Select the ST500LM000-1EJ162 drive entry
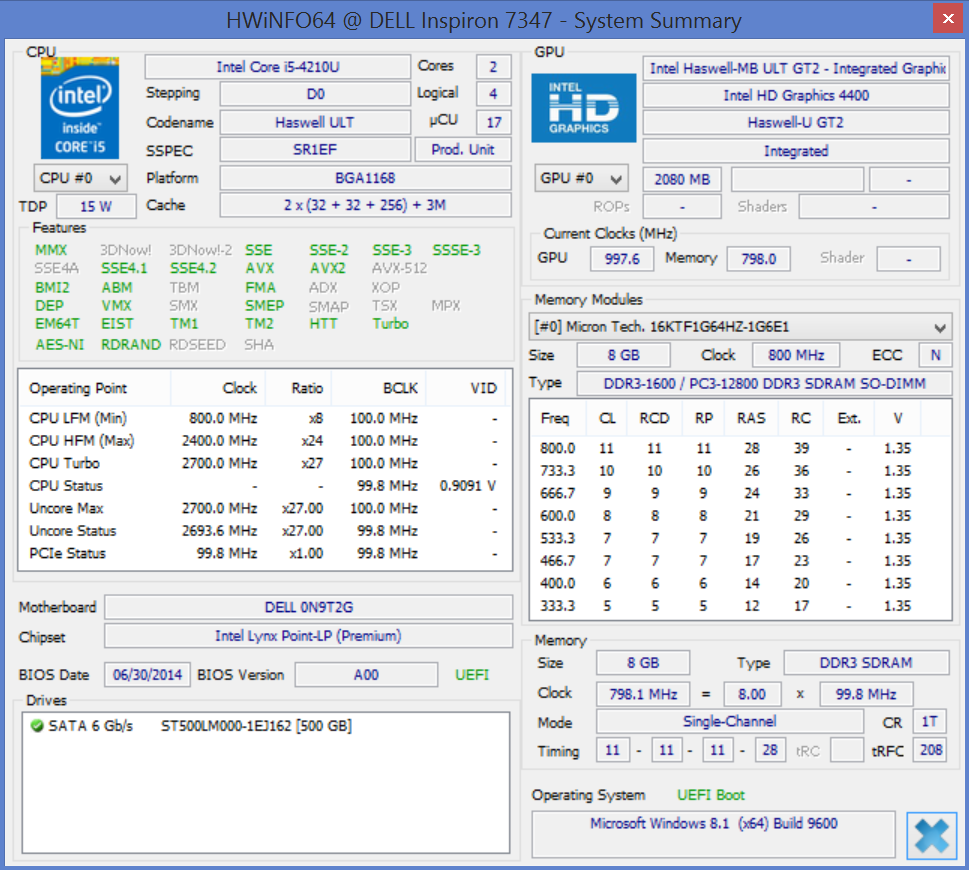This screenshot has width=969, height=870. (x=266, y=725)
